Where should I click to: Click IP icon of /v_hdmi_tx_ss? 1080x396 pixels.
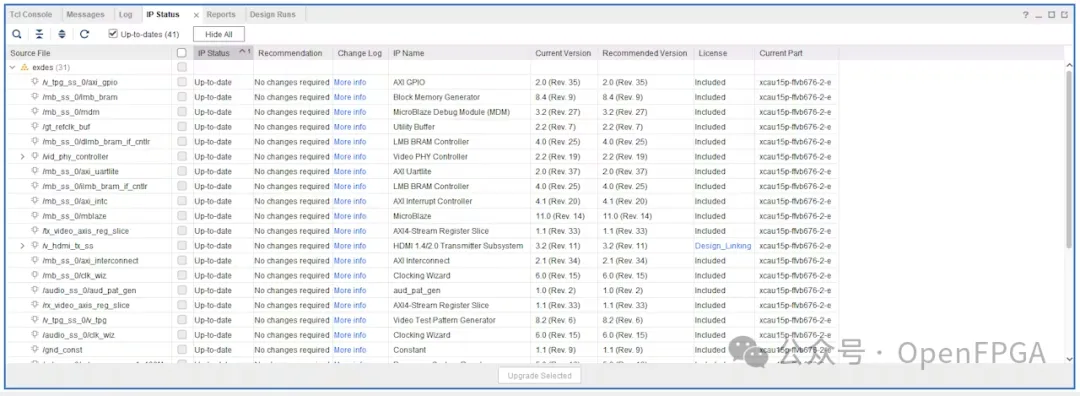click(36, 246)
